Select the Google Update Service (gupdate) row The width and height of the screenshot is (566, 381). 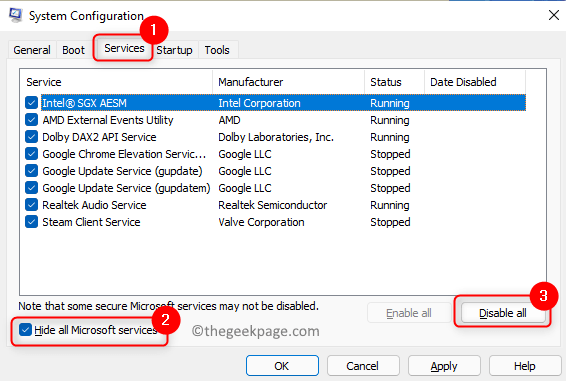[276, 171]
